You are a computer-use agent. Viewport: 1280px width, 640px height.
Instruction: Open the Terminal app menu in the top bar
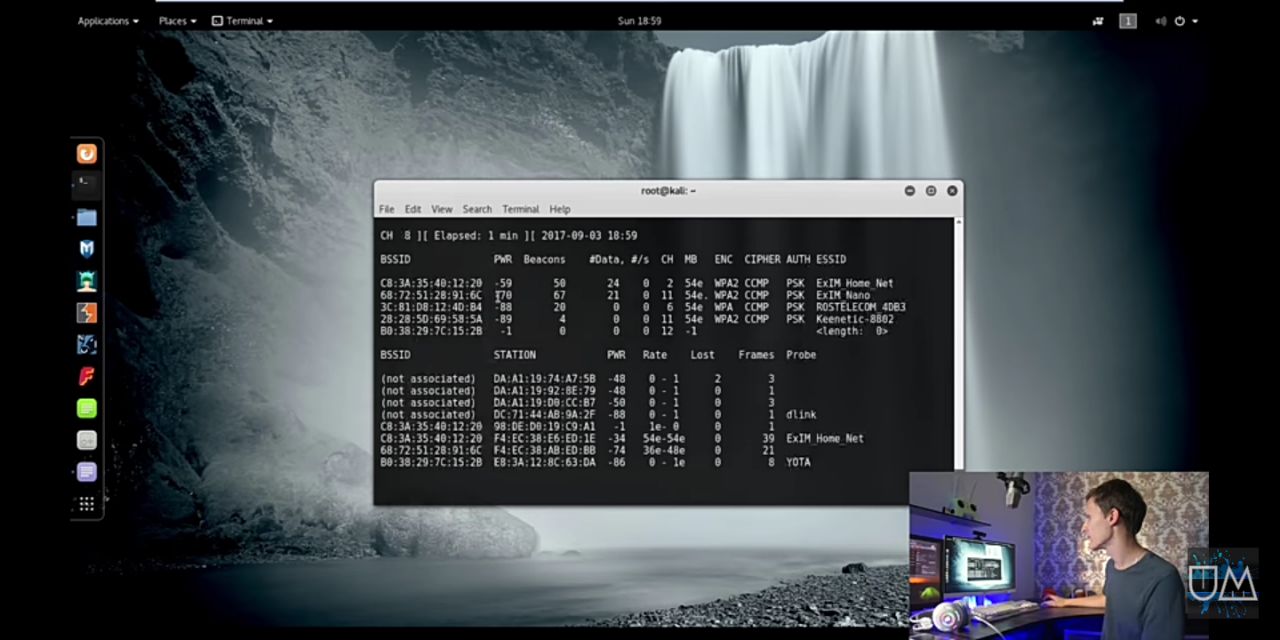[x=243, y=21]
